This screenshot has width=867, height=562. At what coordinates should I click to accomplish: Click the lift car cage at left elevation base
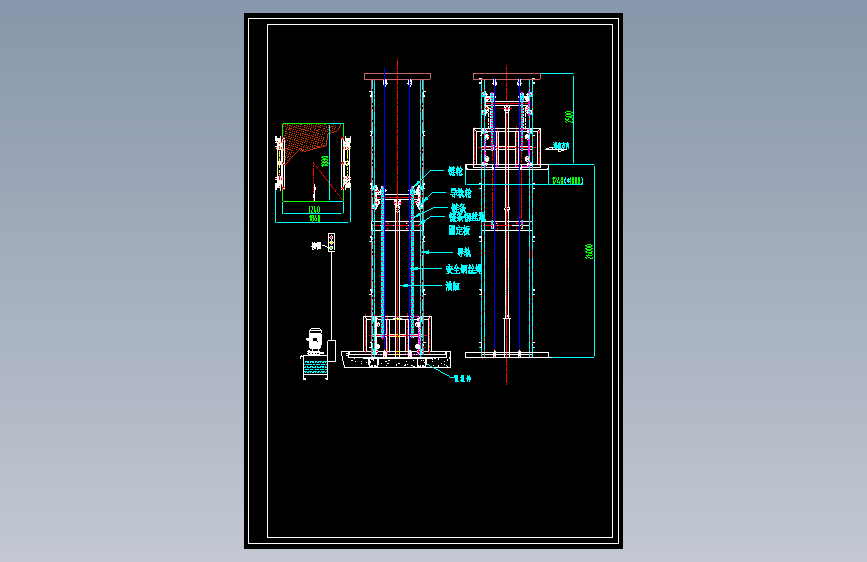point(397,334)
